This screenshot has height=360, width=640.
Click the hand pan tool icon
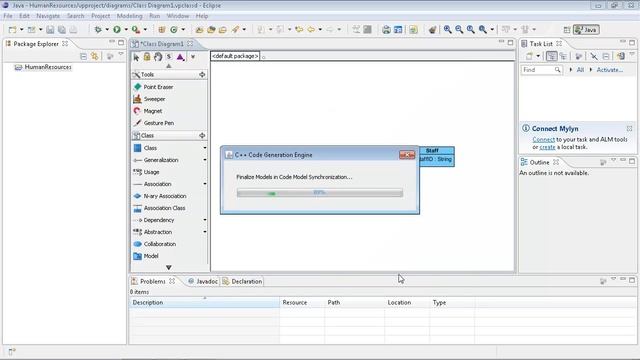point(158,57)
